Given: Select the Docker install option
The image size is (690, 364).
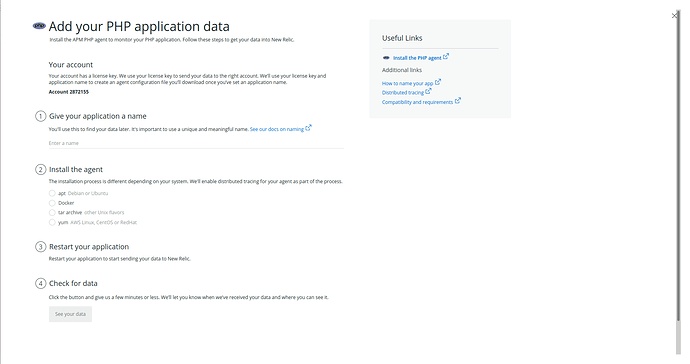Looking at the screenshot, I should click(52, 203).
